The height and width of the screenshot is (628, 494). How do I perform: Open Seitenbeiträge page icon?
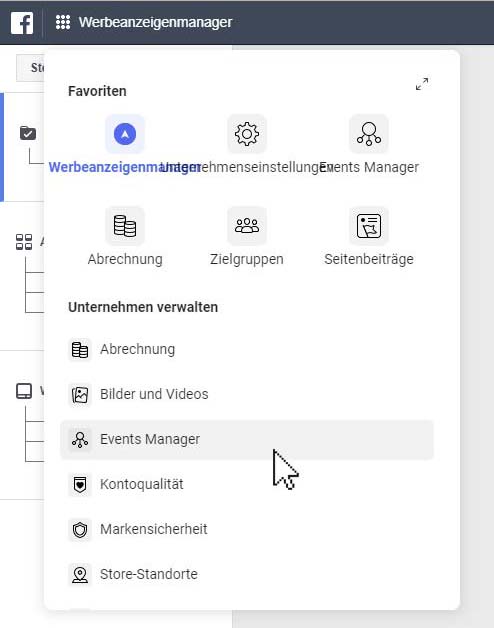coord(369,226)
